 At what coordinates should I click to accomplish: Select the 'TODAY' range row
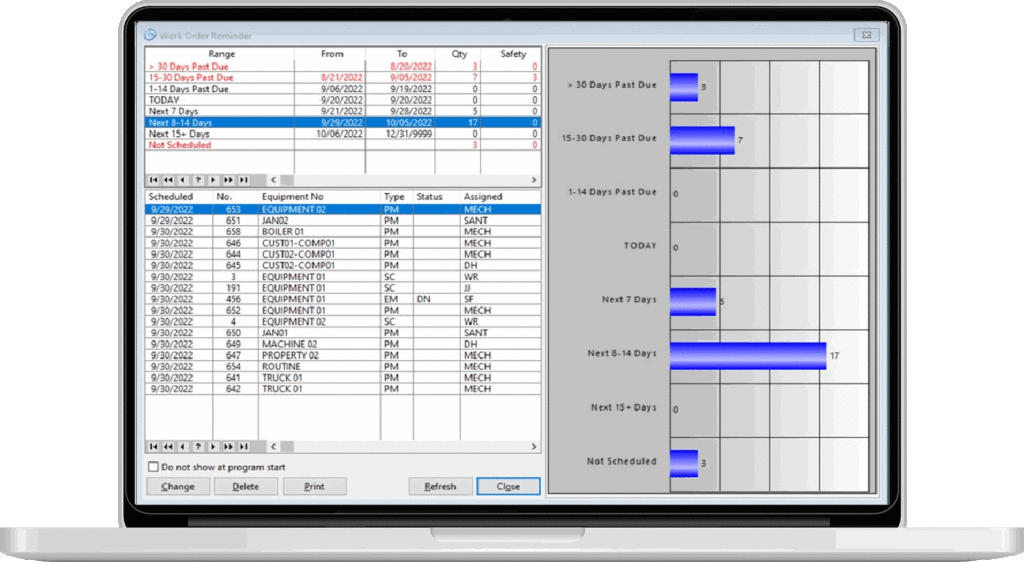click(343, 100)
